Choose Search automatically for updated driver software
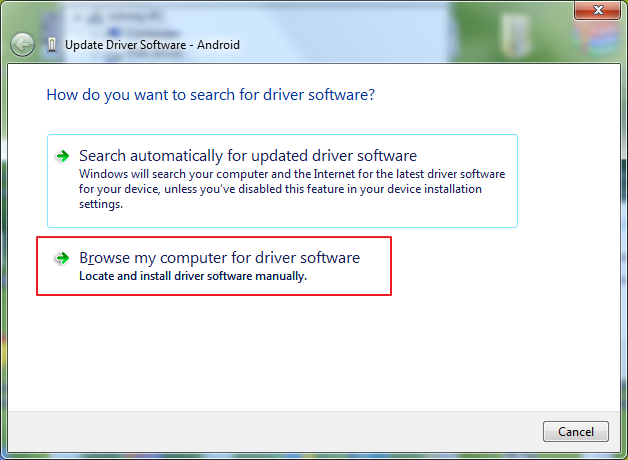Image resolution: width=628 pixels, height=460 pixels. point(282,181)
